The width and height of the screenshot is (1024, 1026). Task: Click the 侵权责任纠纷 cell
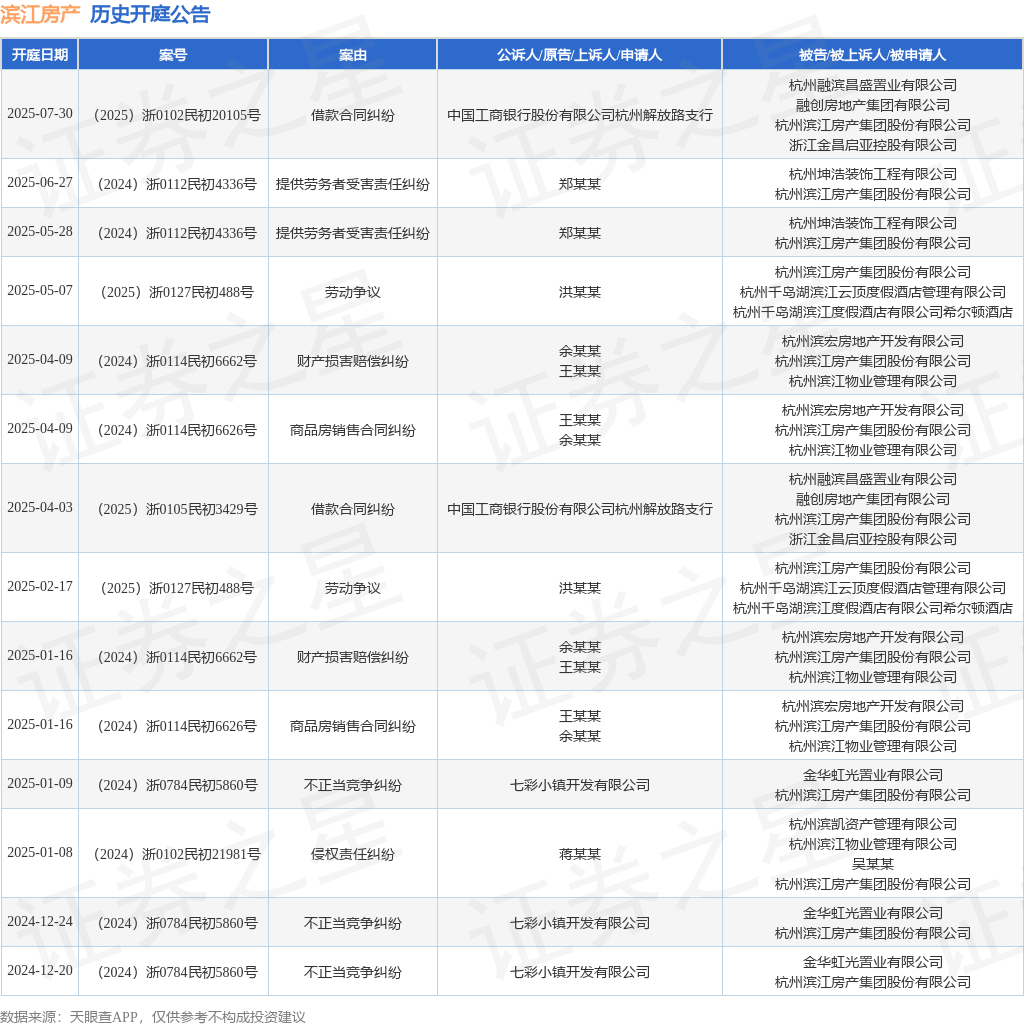click(353, 855)
